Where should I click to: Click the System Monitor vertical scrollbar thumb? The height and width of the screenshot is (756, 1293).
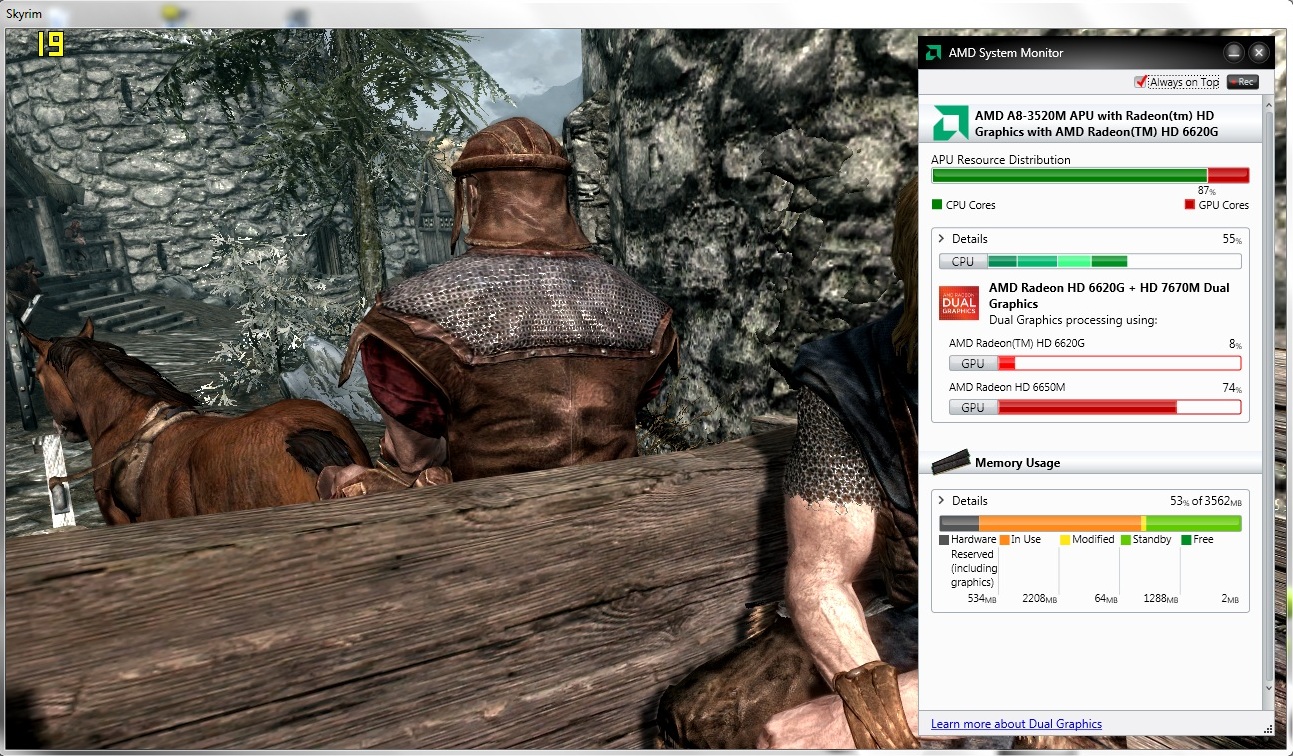point(1267,395)
